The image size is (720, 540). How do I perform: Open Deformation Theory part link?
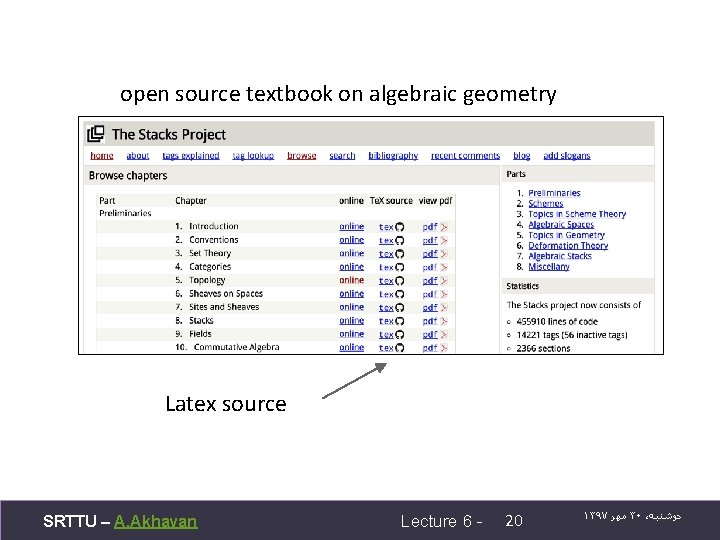tap(568, 246)
